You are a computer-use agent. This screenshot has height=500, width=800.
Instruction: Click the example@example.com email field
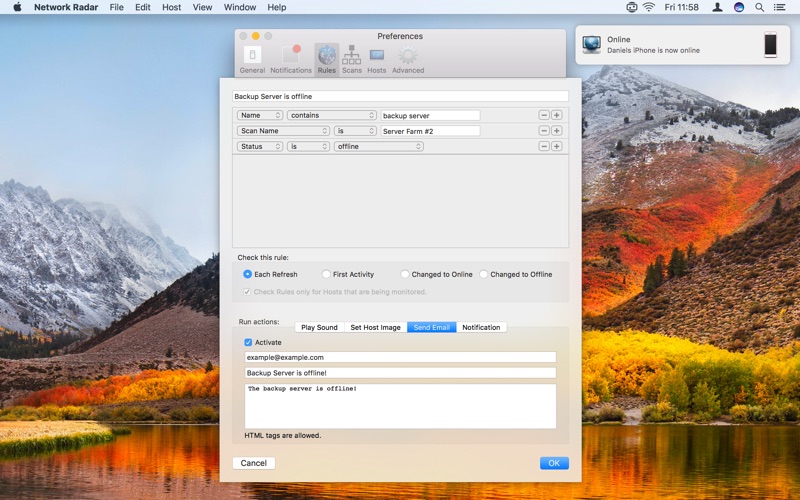click(x=400, y=357)
